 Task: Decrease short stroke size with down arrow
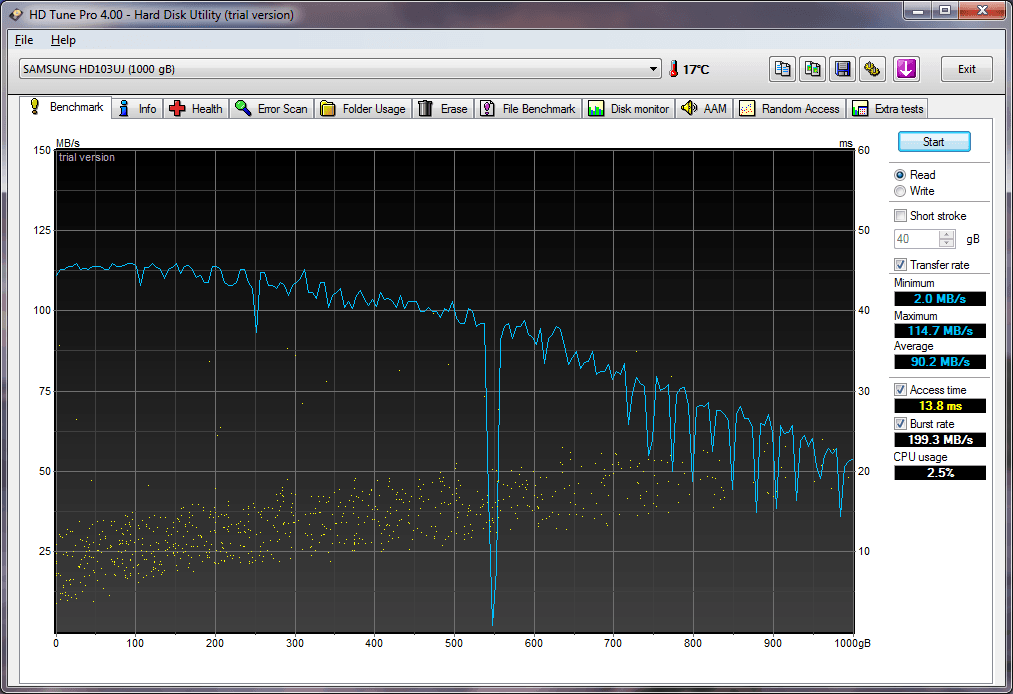pyautogui.click(x=946, y=244)
